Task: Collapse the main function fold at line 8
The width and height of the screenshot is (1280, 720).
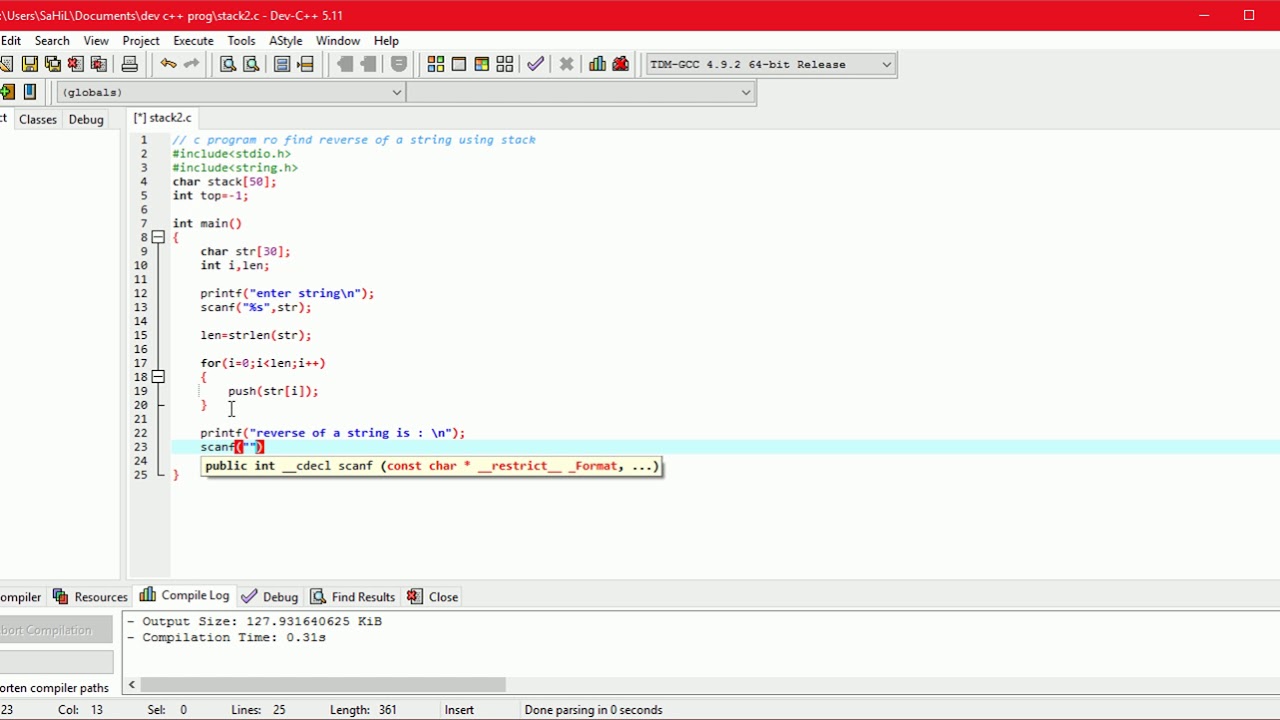Action: tap(158, 238)
